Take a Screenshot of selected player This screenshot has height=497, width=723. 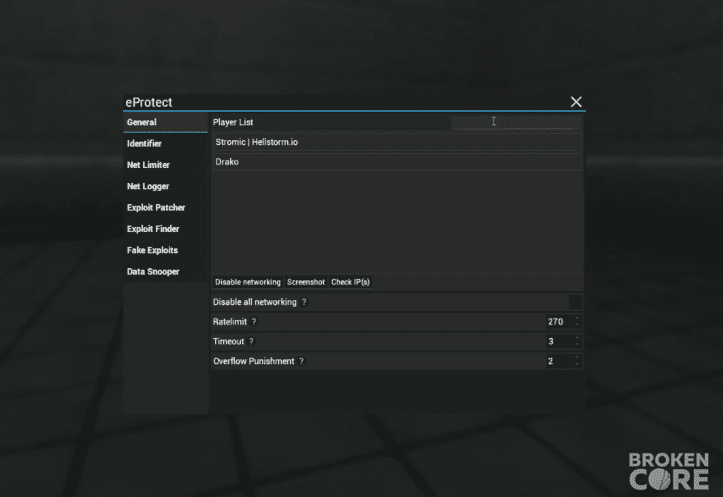[x=306, y=282]
